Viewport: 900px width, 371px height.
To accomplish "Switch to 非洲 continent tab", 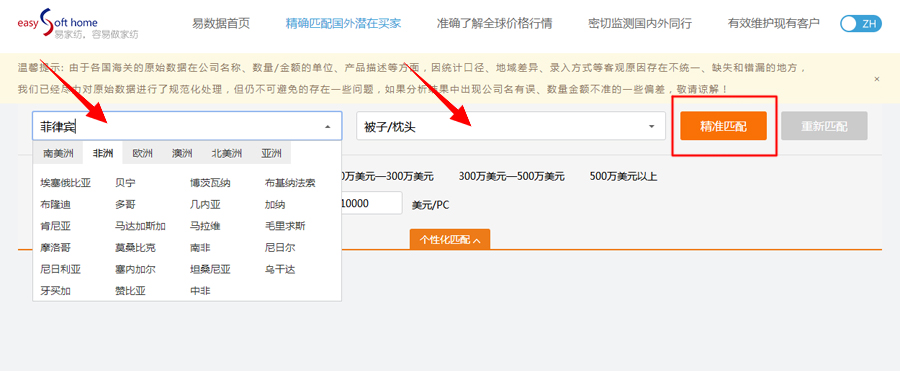I will coord(103,153).
